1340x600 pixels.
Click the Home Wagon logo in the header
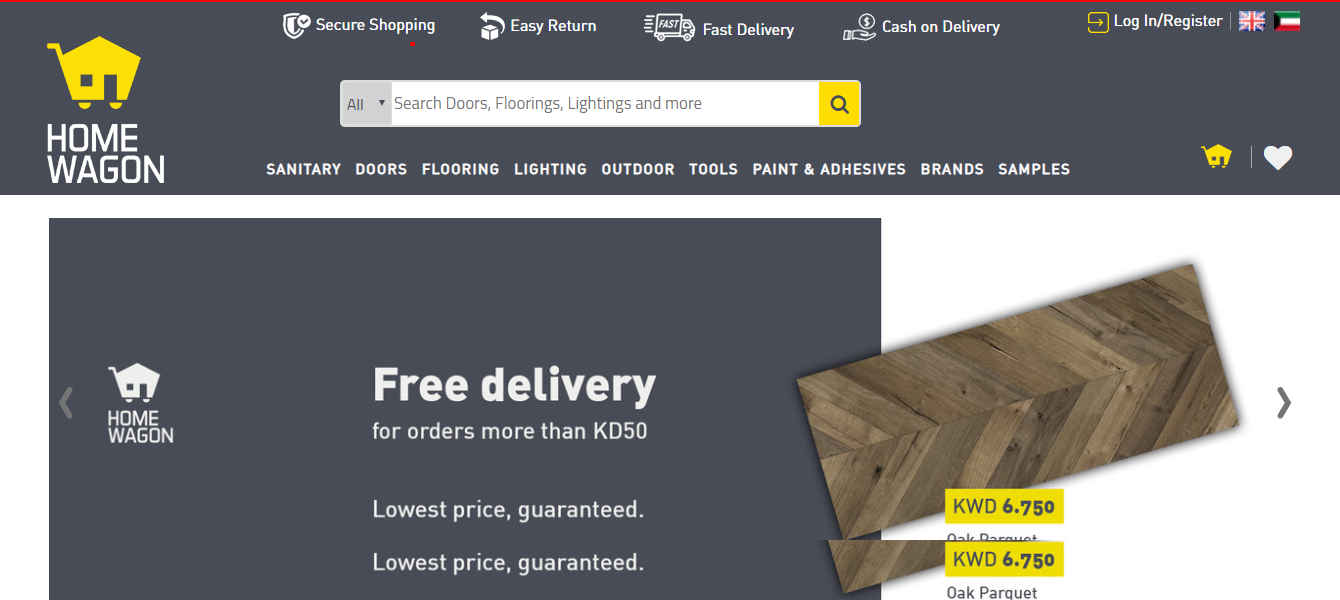105,110
